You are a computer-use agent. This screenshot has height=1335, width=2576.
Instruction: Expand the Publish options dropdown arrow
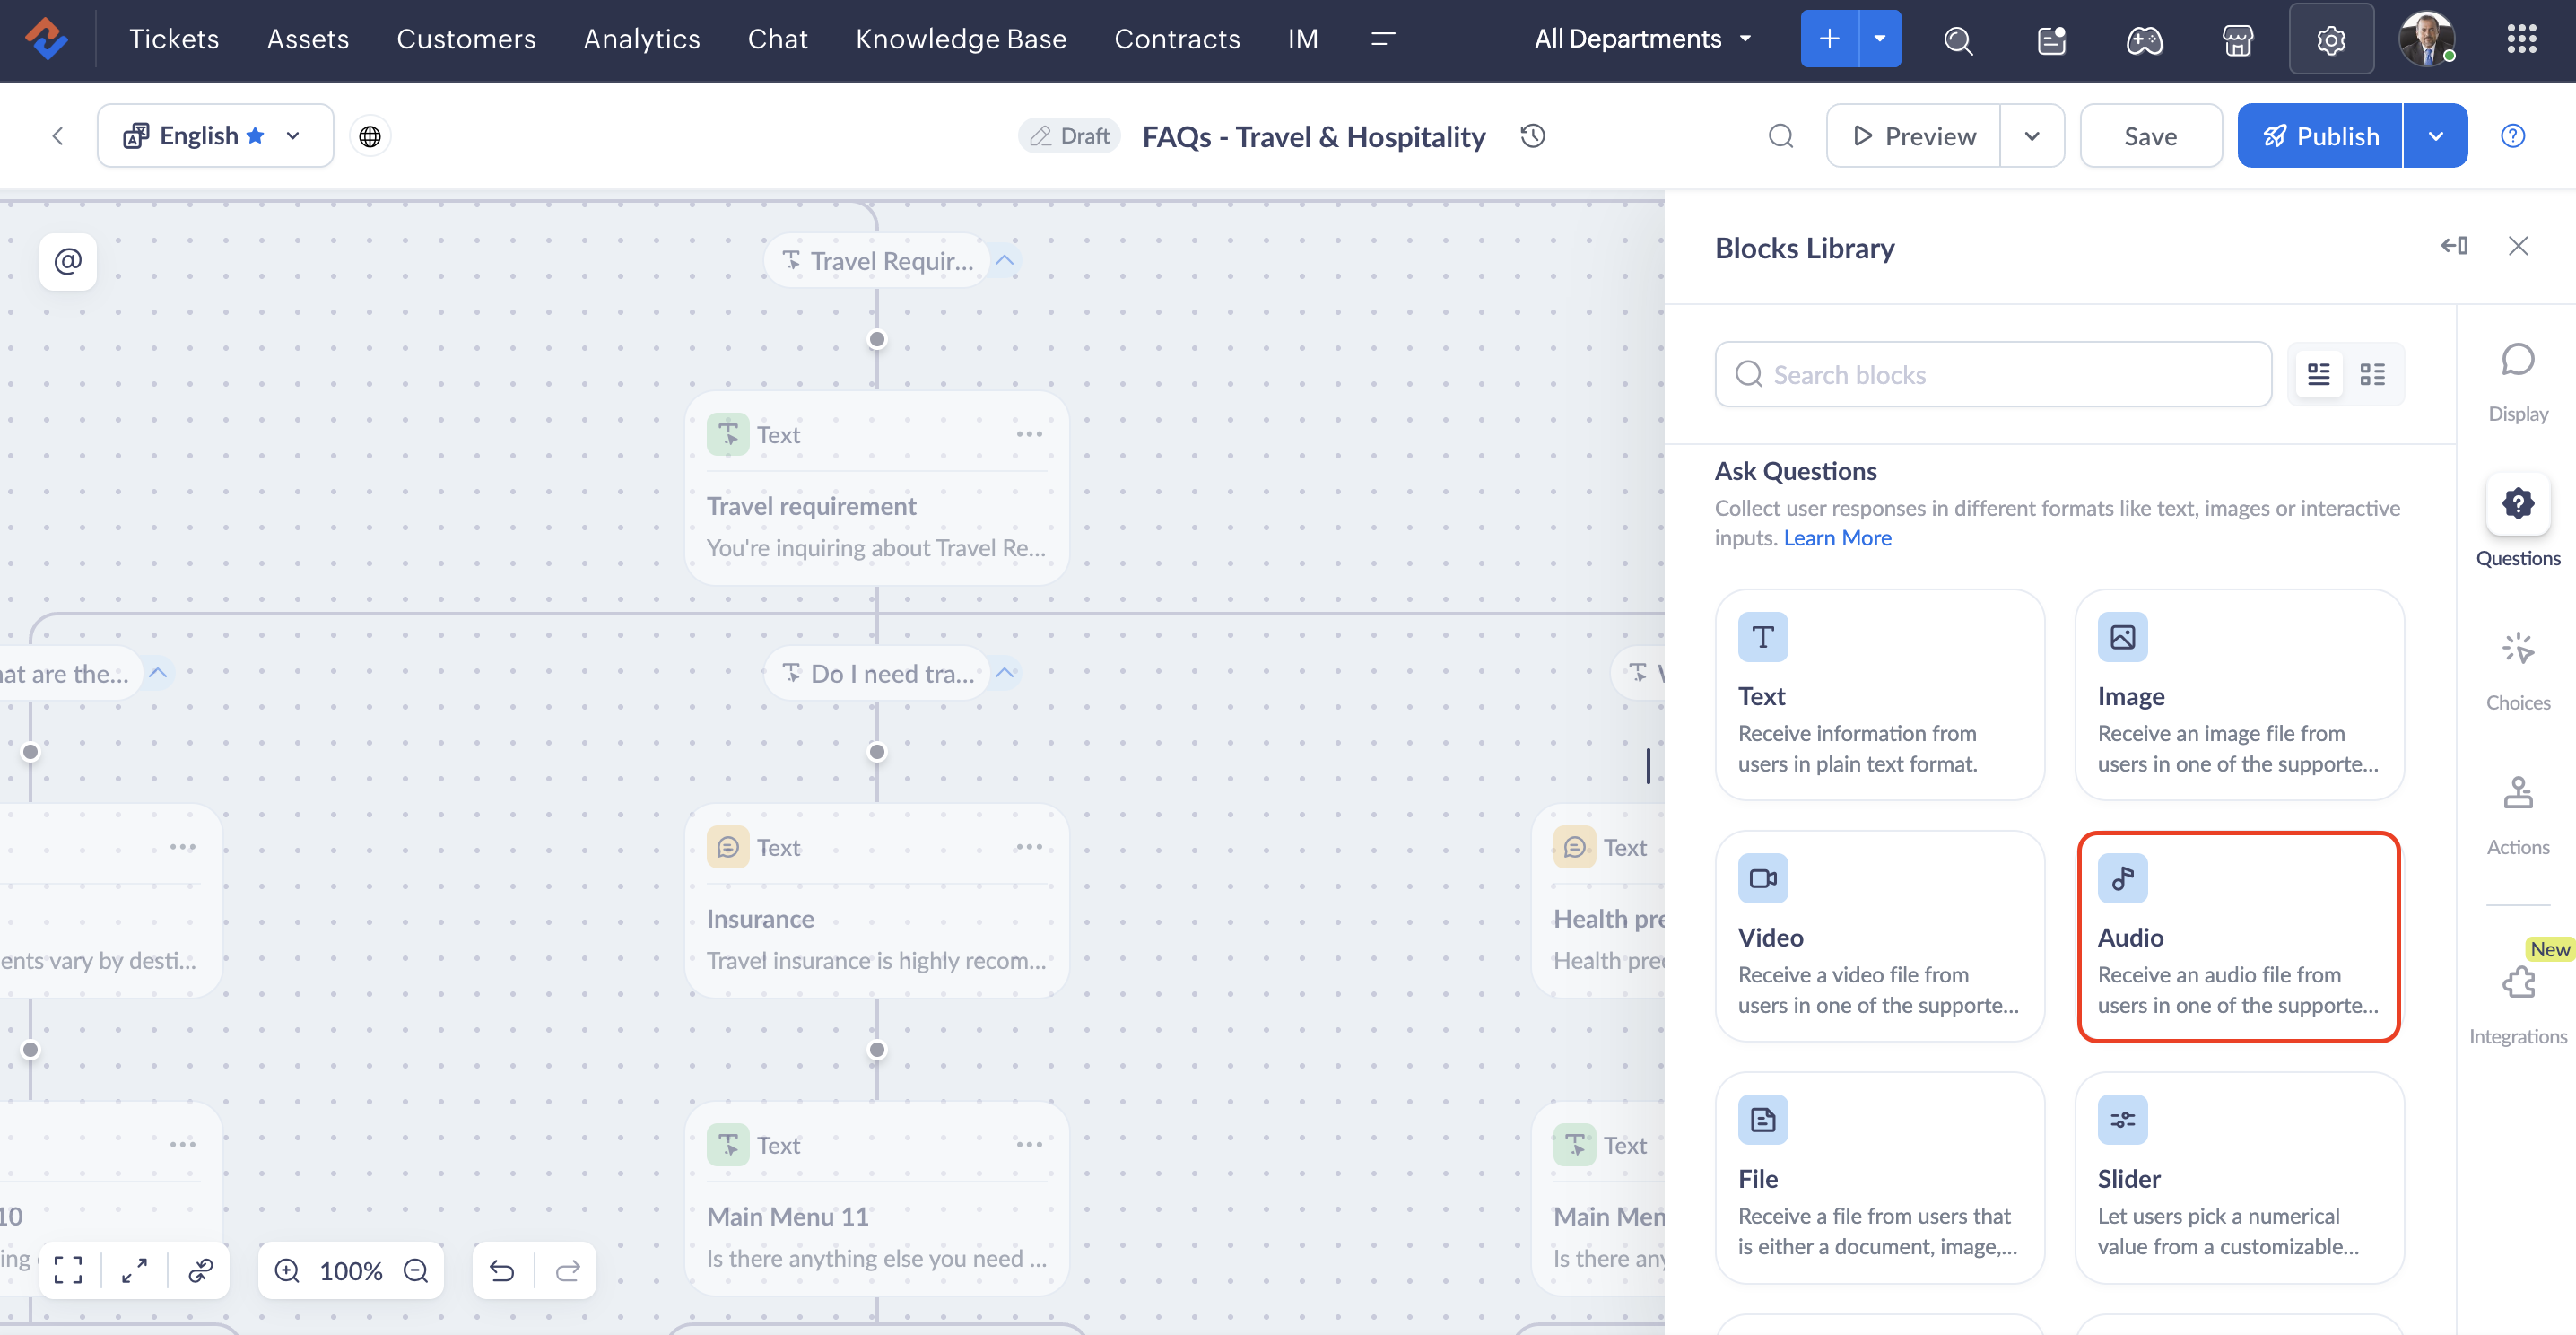(2435, 136)
